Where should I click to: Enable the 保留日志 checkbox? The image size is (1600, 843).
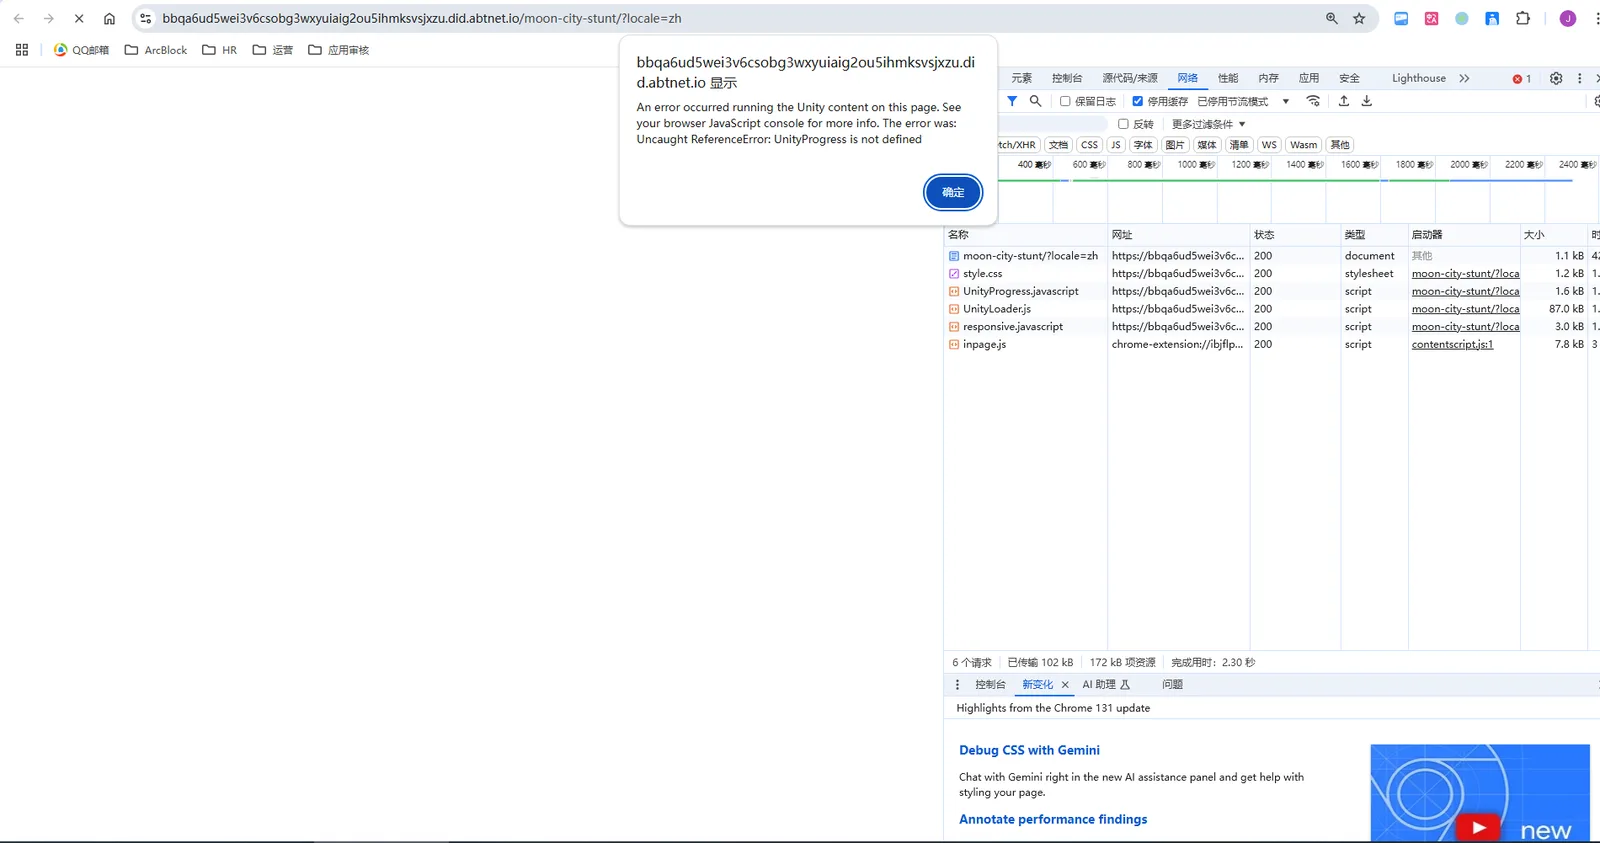1065,101
